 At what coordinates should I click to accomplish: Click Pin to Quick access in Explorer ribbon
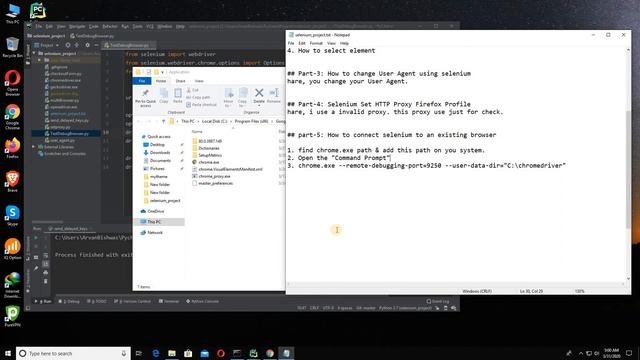(x=145, y=98)
